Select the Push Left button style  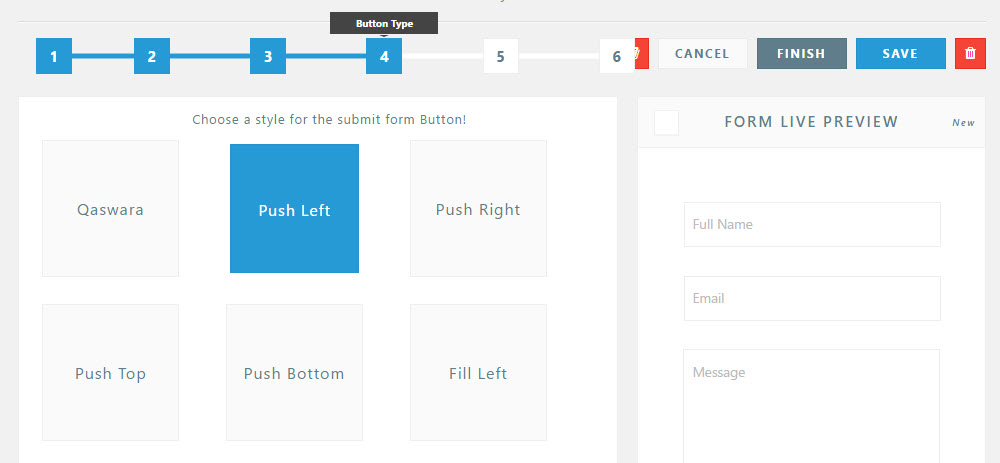point(294,209)
